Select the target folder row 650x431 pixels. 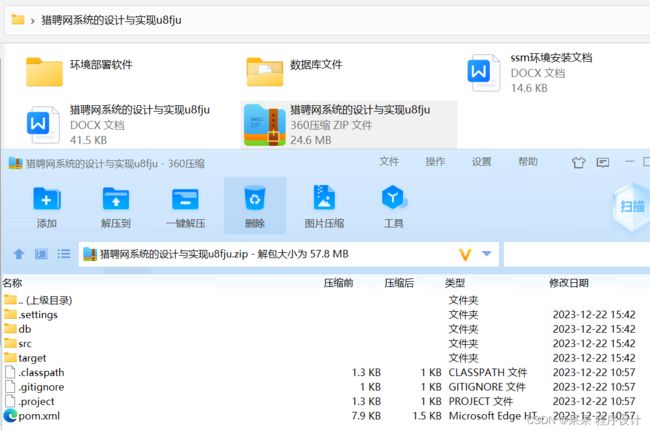click(325, 358)
